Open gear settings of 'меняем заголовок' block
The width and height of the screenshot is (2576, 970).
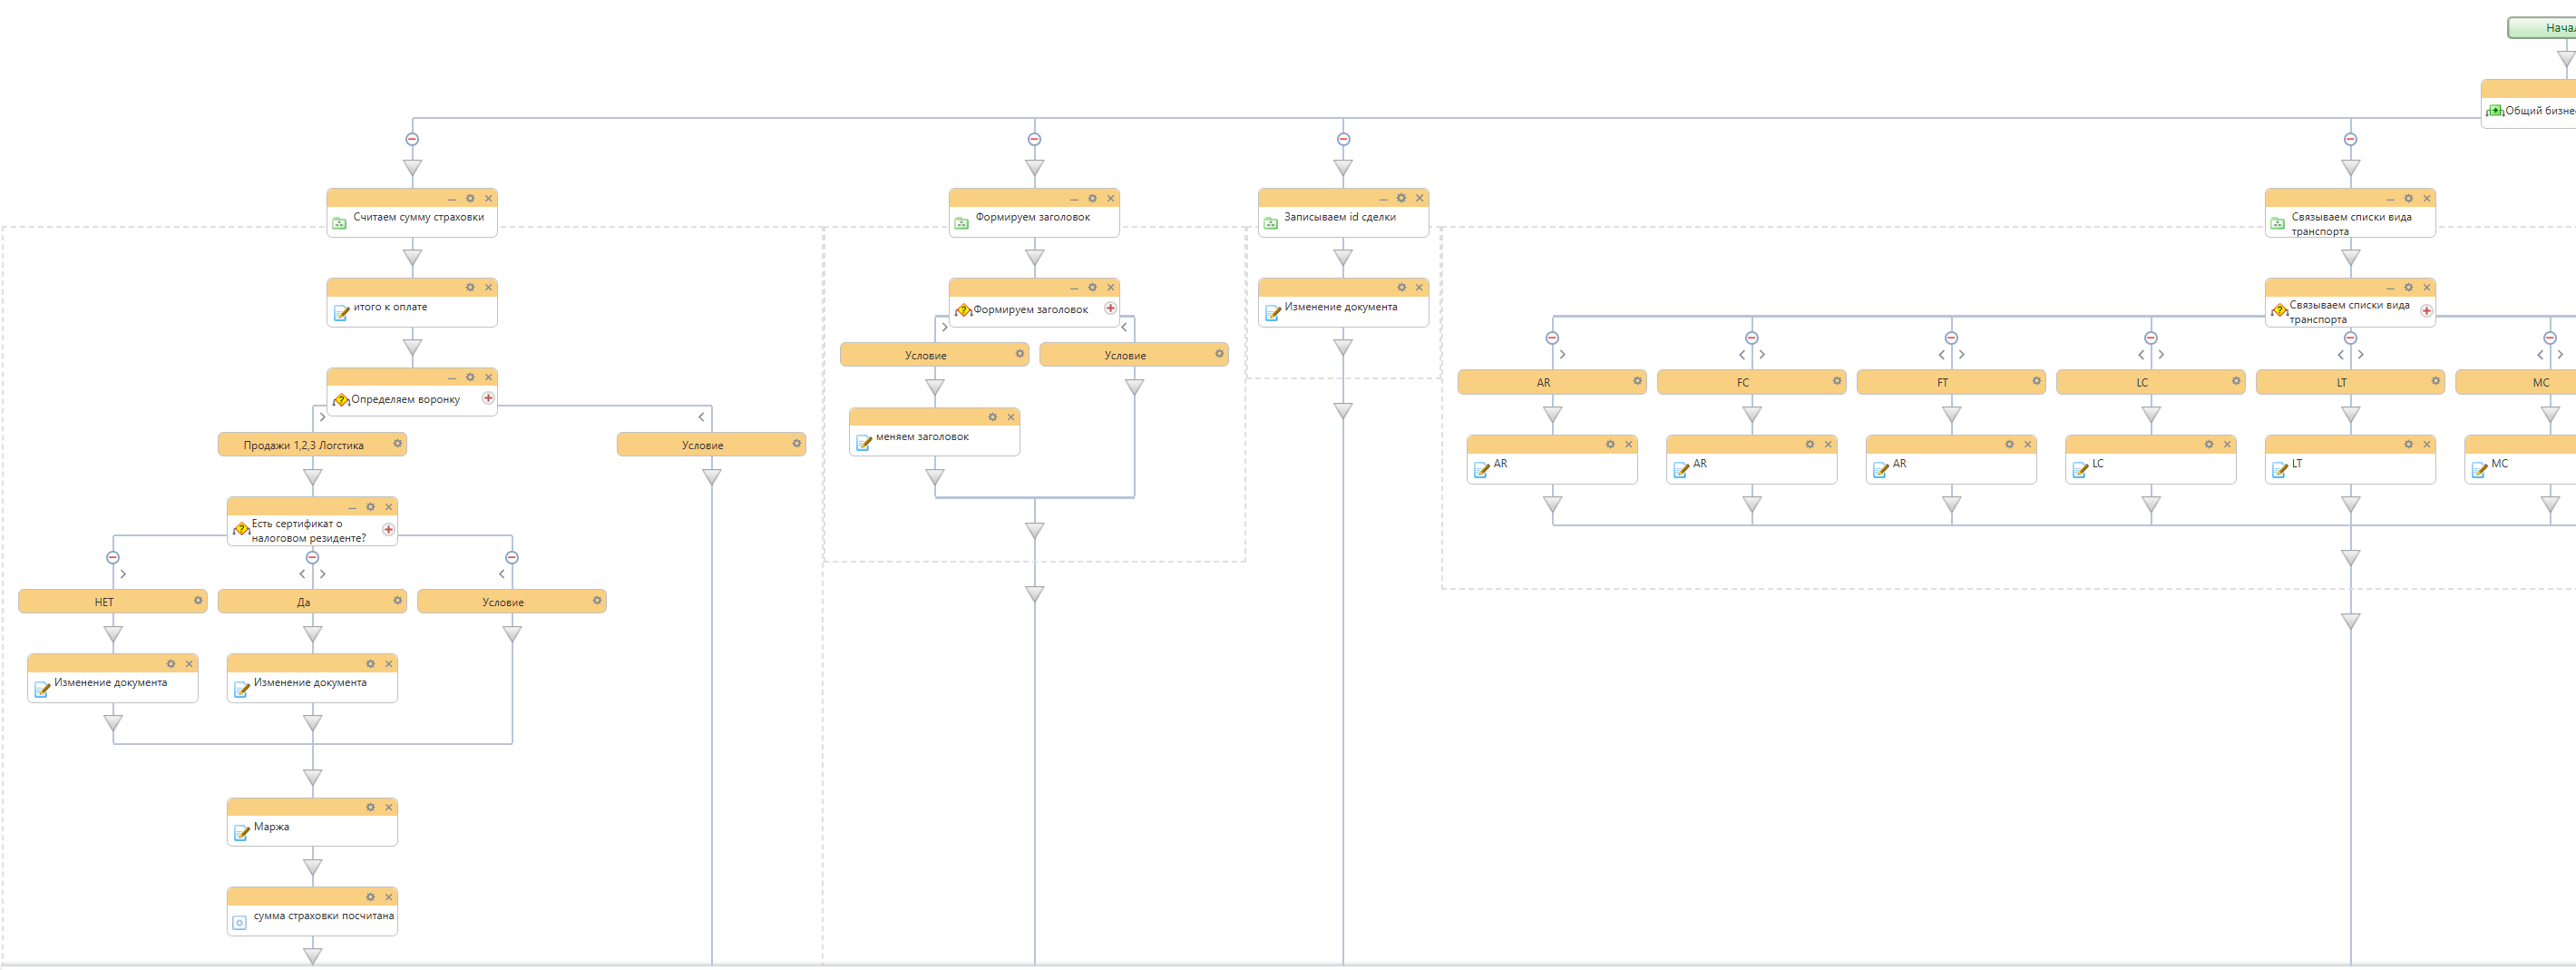(992, 417)
